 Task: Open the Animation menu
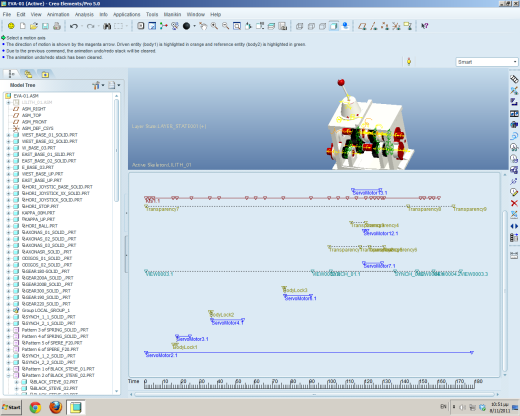tap(58, 14)
